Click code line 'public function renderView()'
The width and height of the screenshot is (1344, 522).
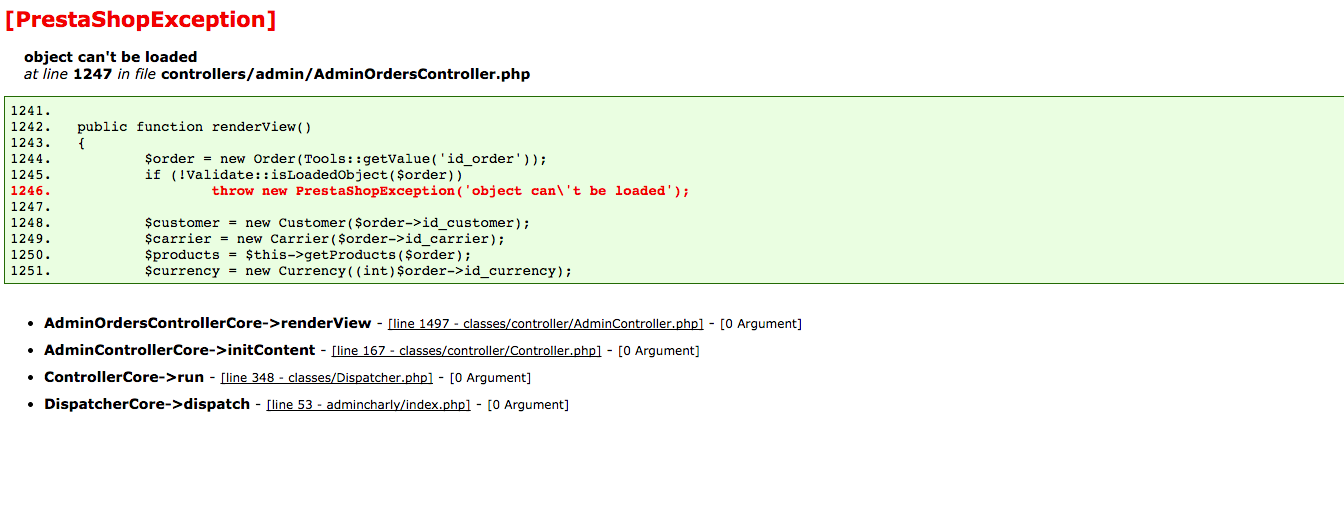pyautogui.click(x=195, y=127)
